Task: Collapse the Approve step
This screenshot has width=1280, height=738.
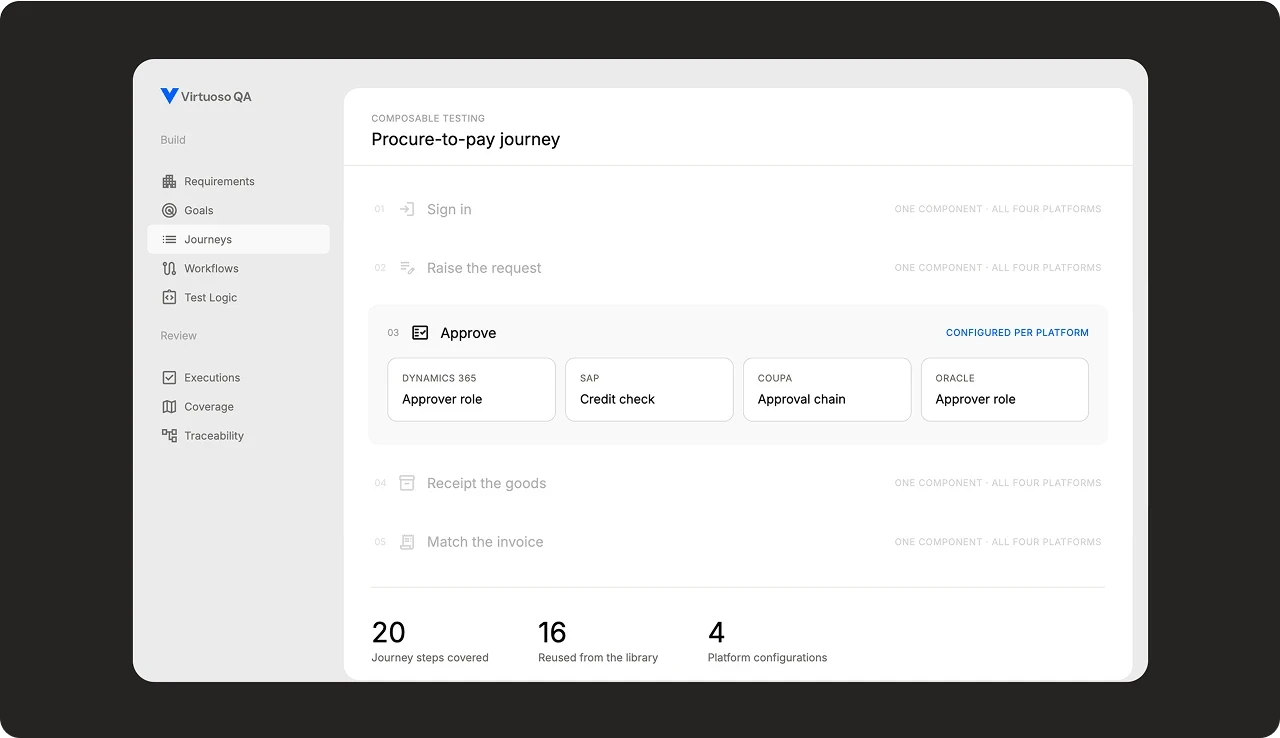Action: (738, 333)
